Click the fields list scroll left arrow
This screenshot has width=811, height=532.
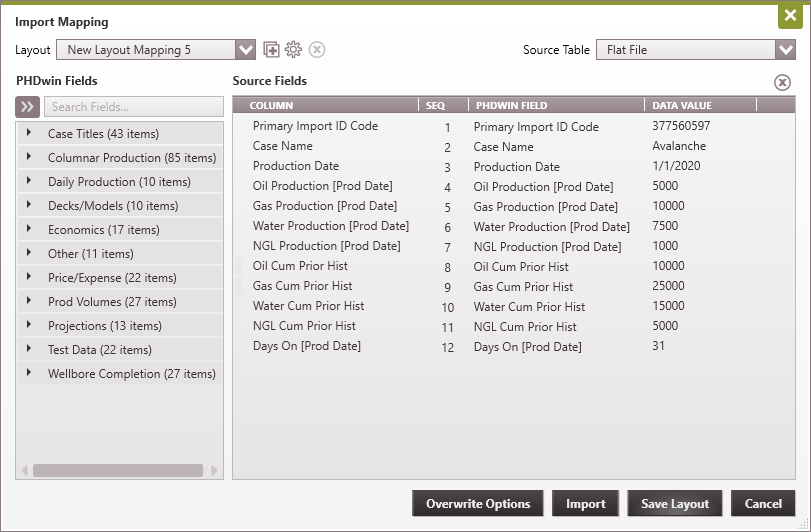click(24, 470)
